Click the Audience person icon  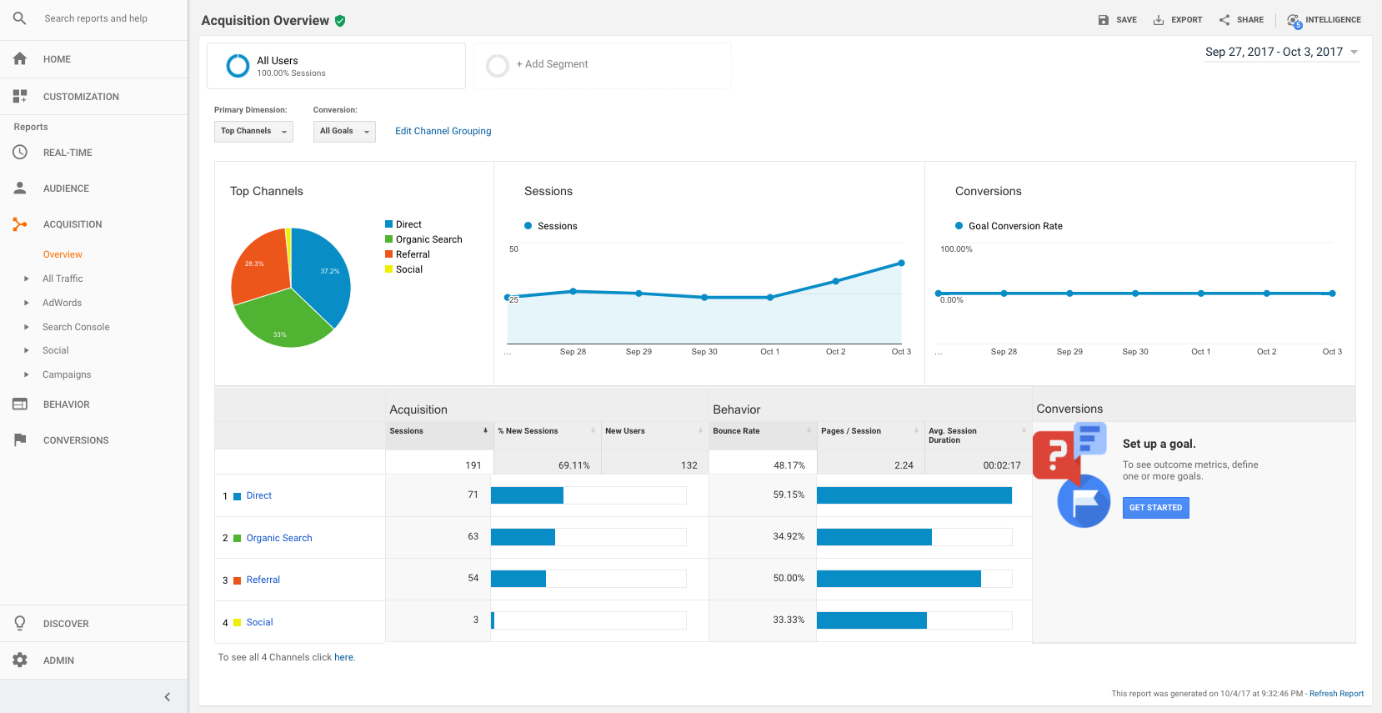coord(19,189)
